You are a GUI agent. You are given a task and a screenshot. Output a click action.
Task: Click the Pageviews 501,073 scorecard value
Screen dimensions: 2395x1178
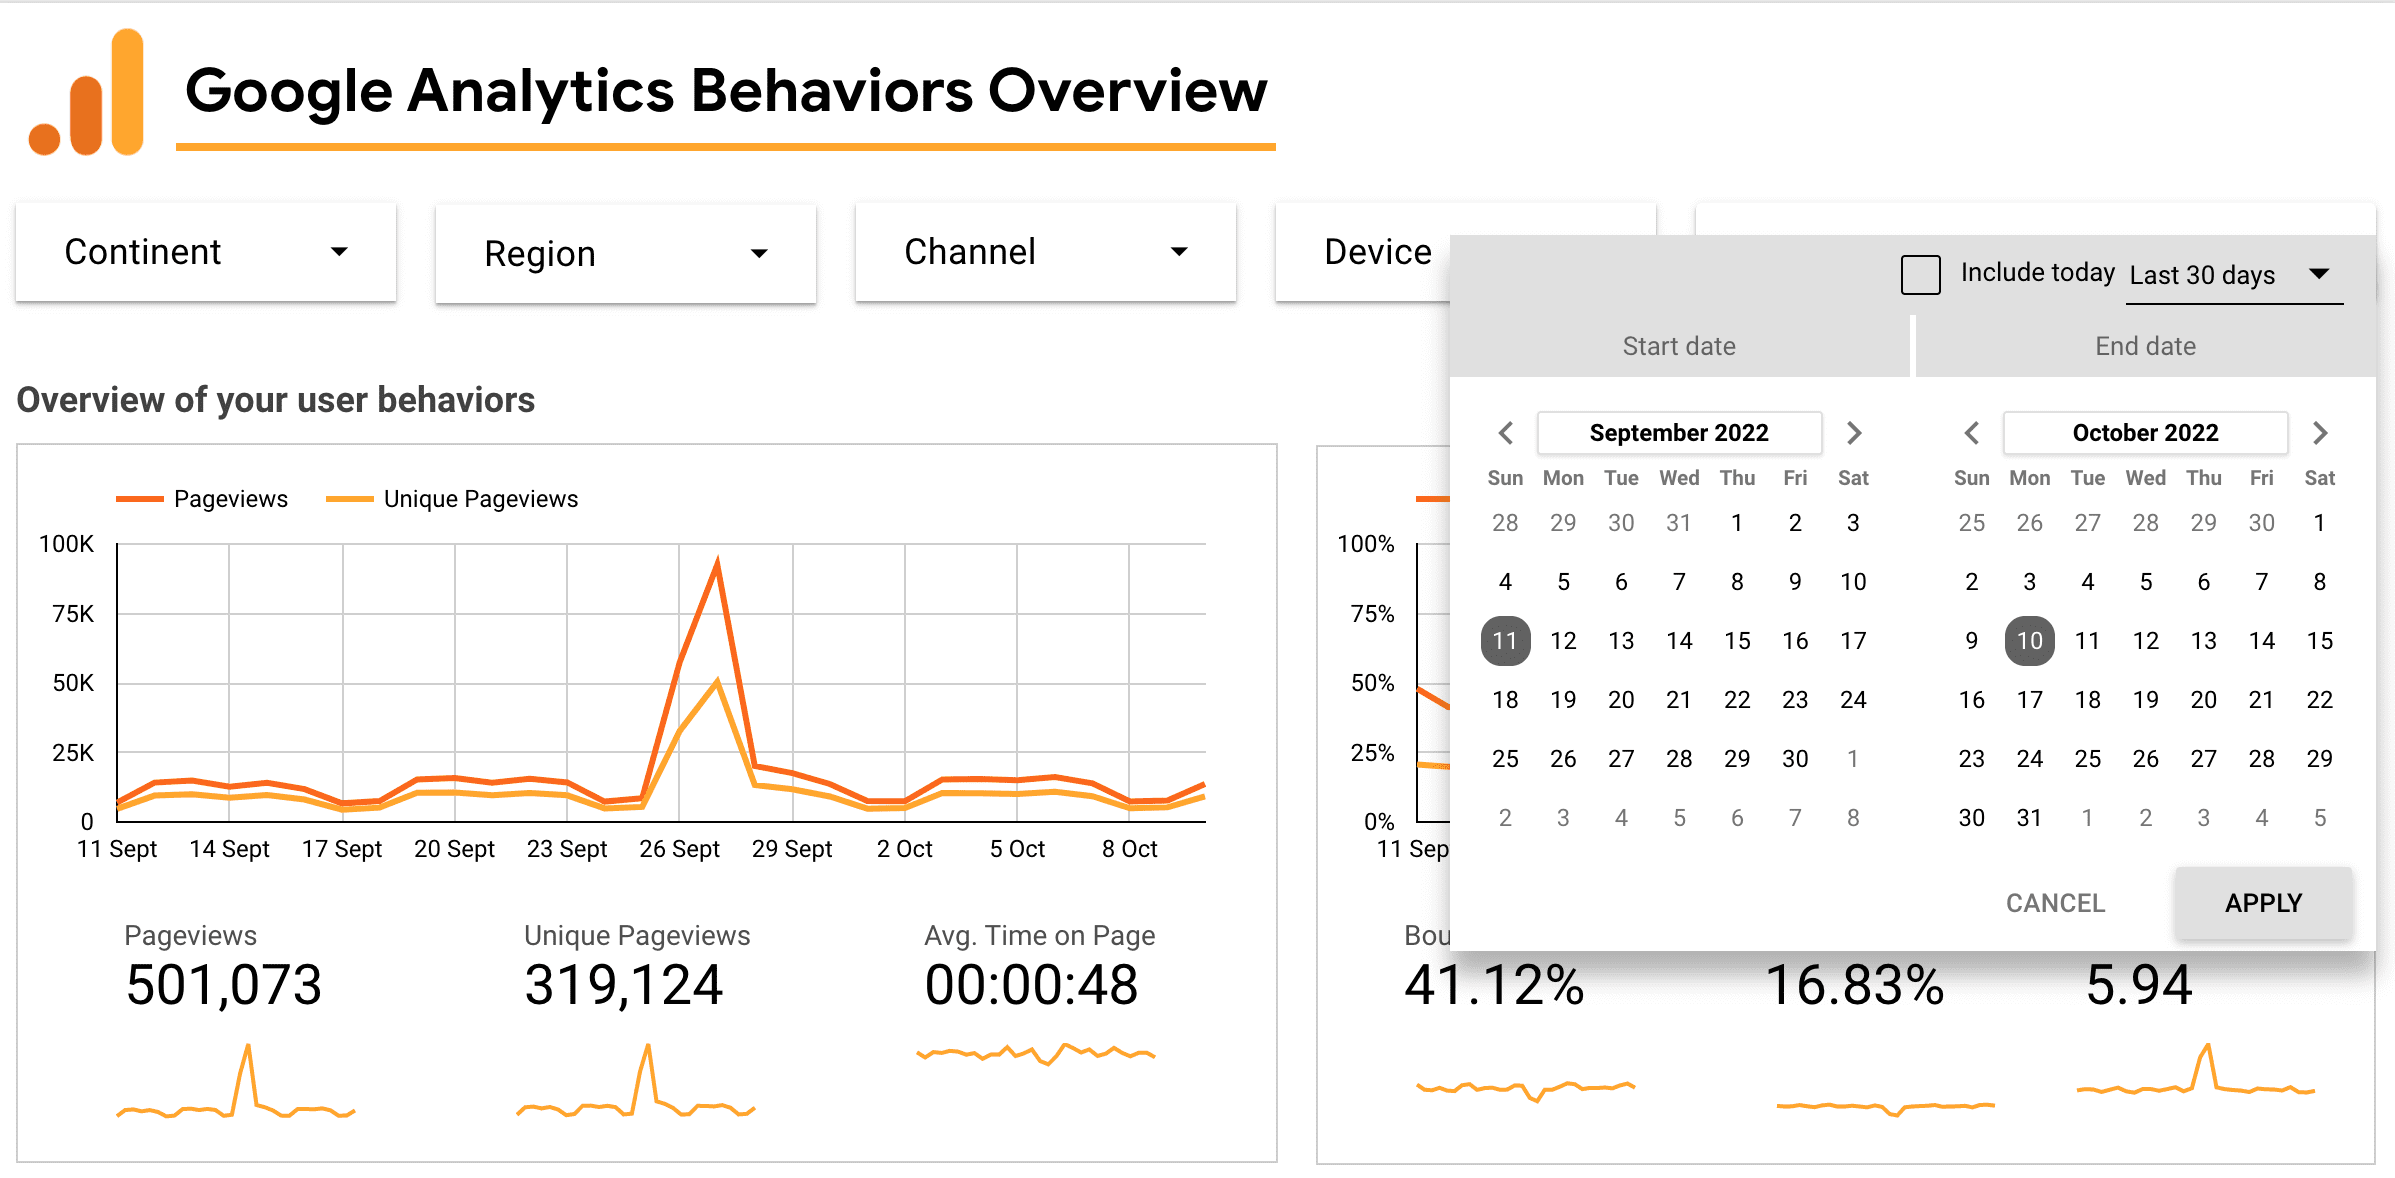224,985
